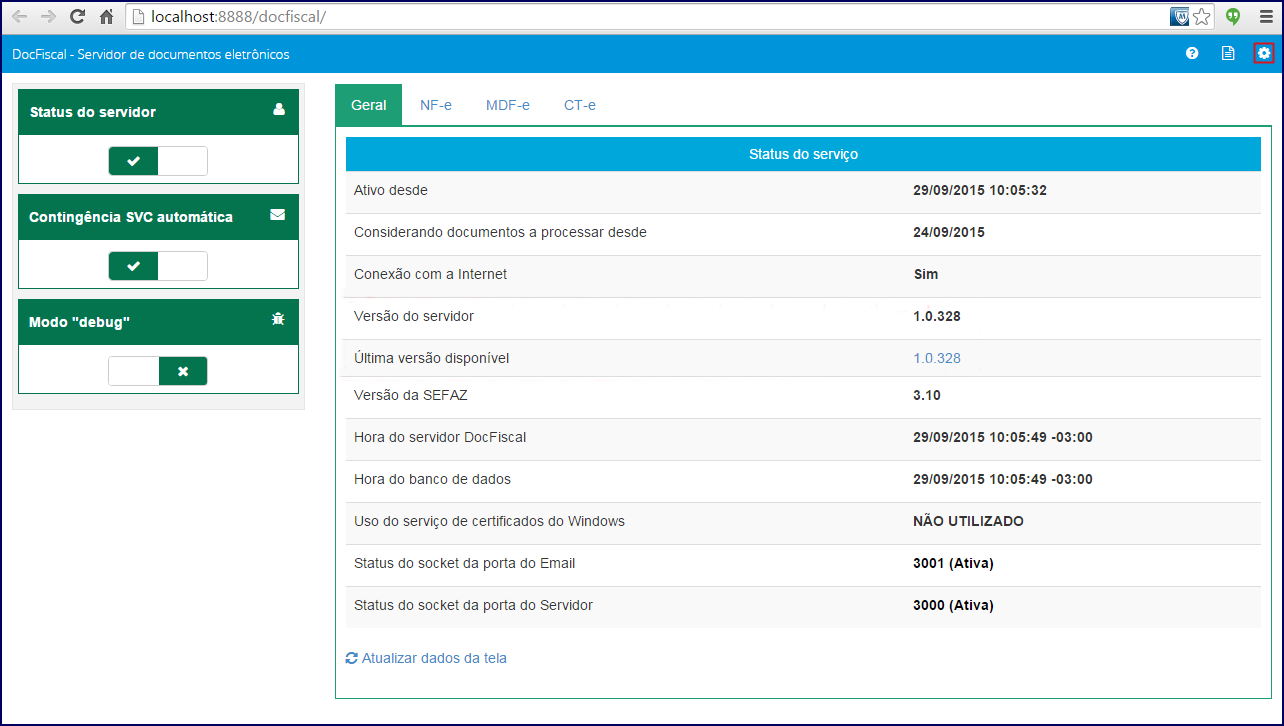This screenshot has height=726, width=1284.
Task: Click the 24/09/2015 date value
Action: 949,232
